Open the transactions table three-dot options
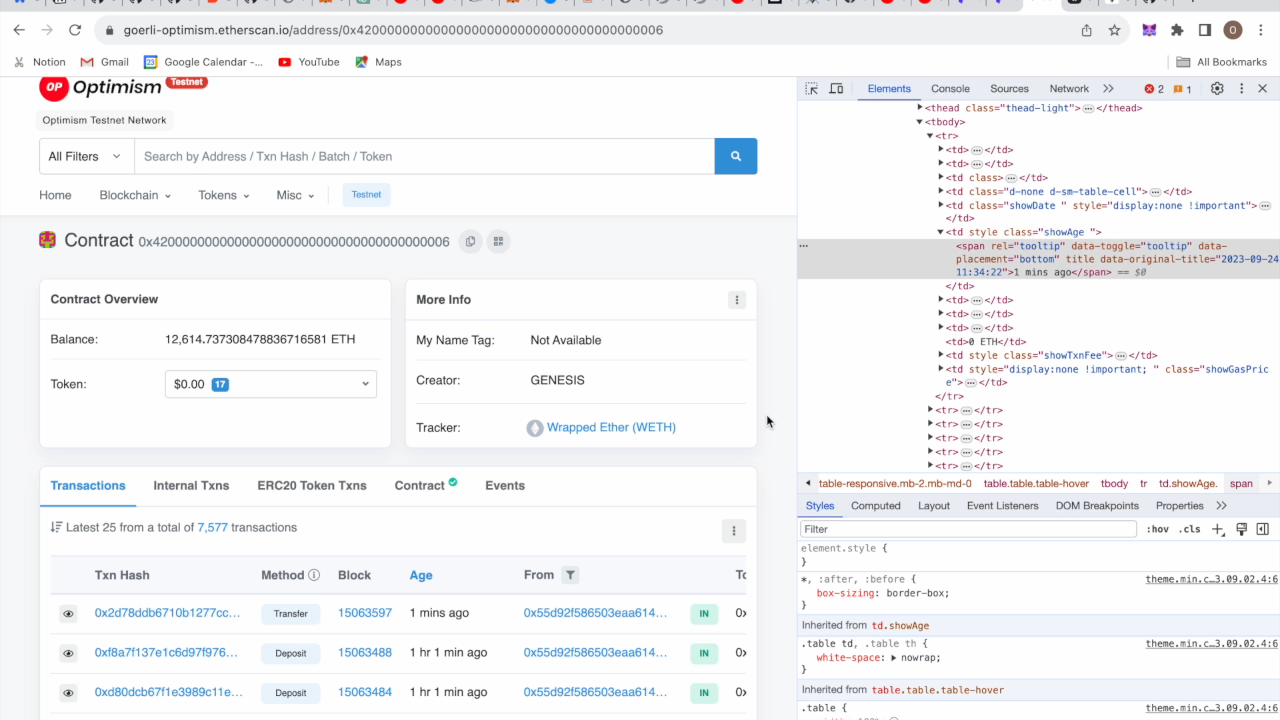Viewport: 1280px width, 720px height. click(734, 531)
